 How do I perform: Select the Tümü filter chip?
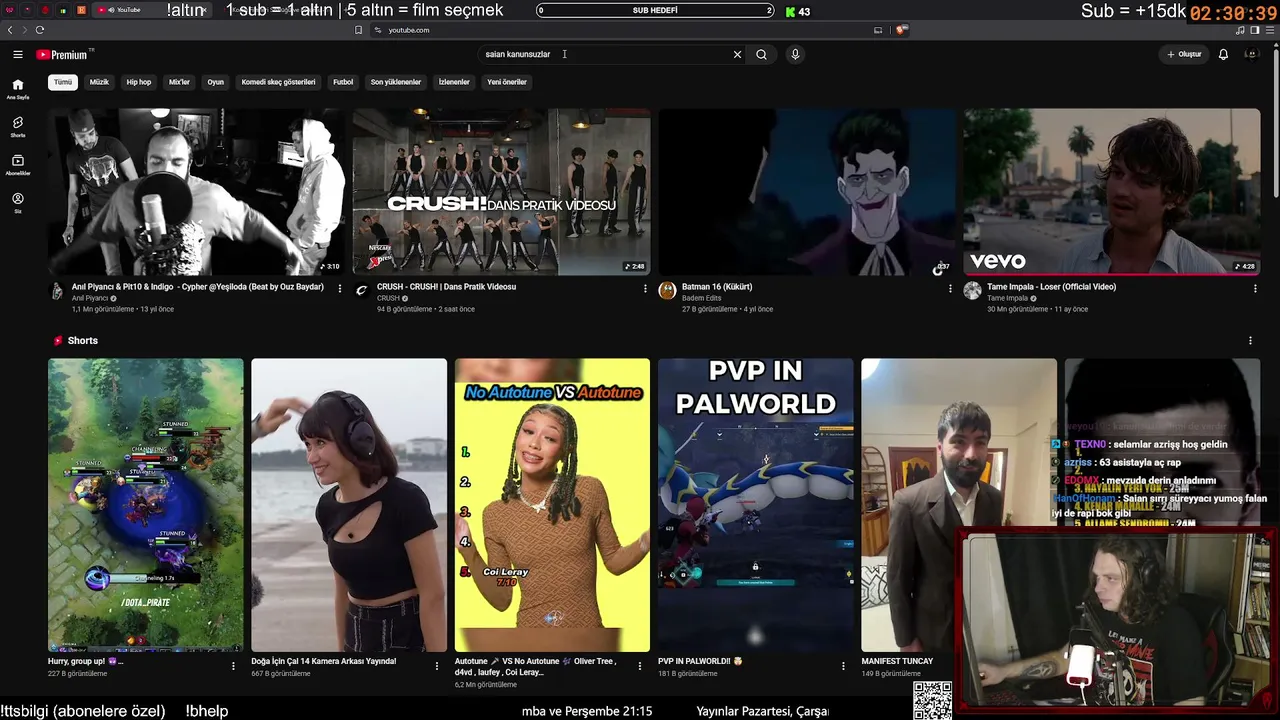(x=63, y=82)
